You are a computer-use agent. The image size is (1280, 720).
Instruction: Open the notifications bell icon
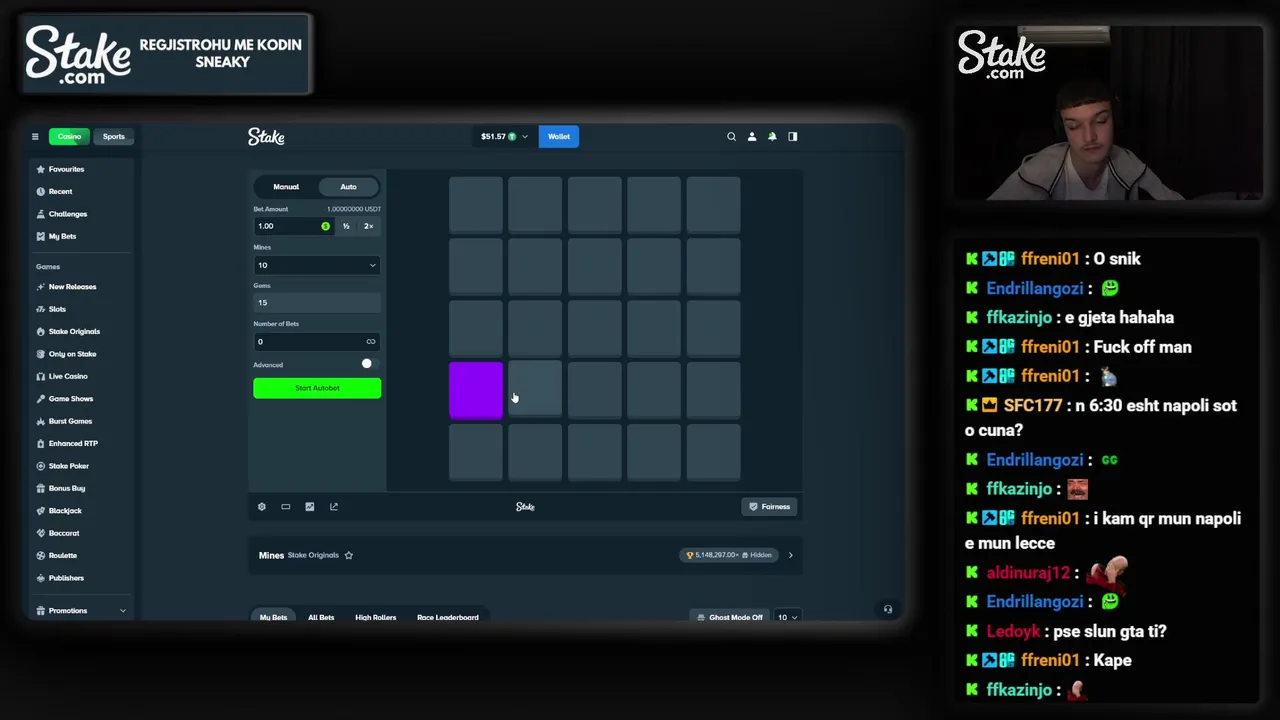[772, 136]
